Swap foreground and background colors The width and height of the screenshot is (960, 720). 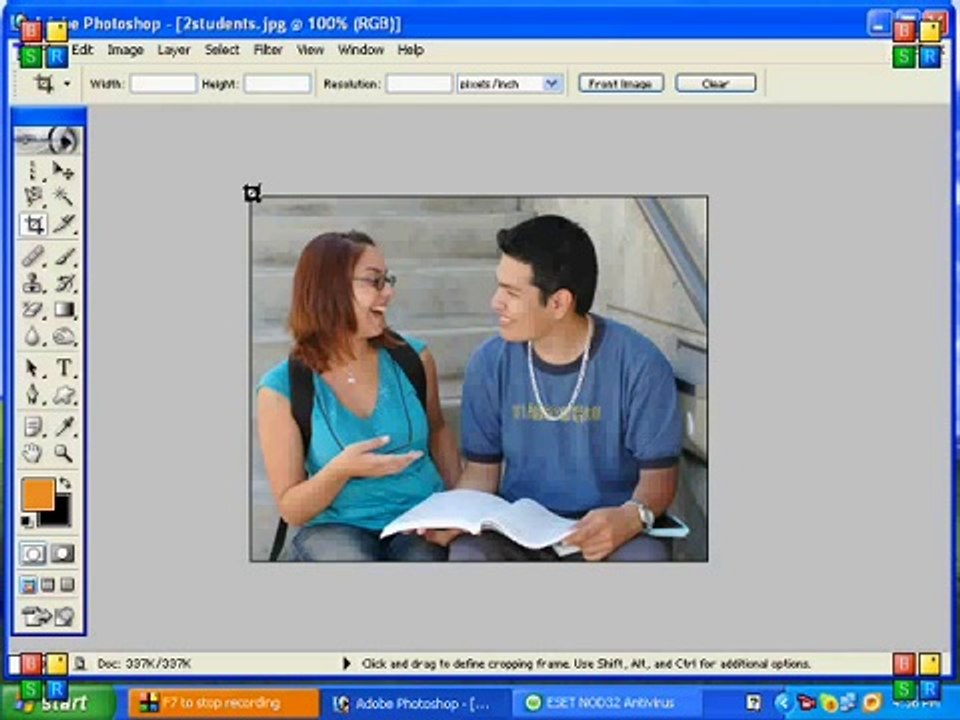click(x=65, y=483)
